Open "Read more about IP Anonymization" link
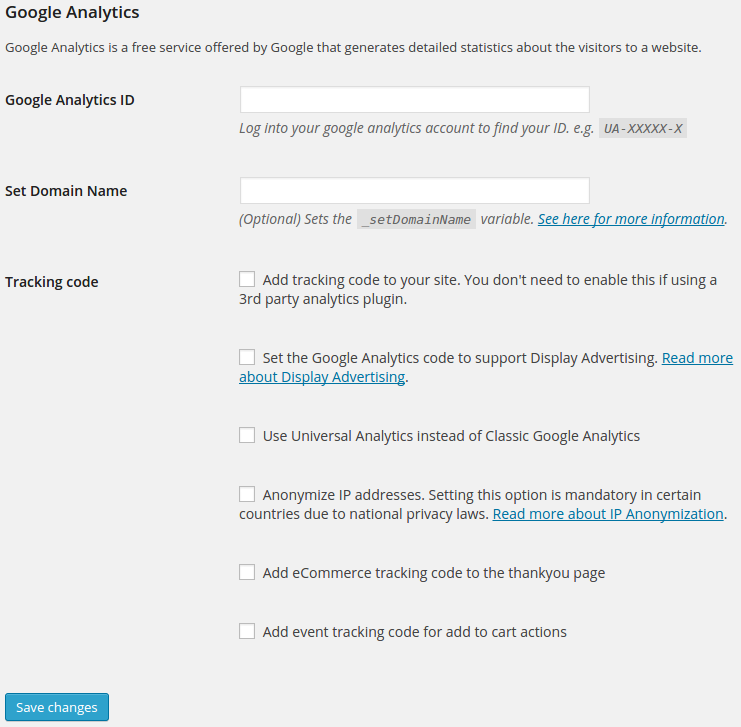The image size is (741, 727). tap(608, 514)
